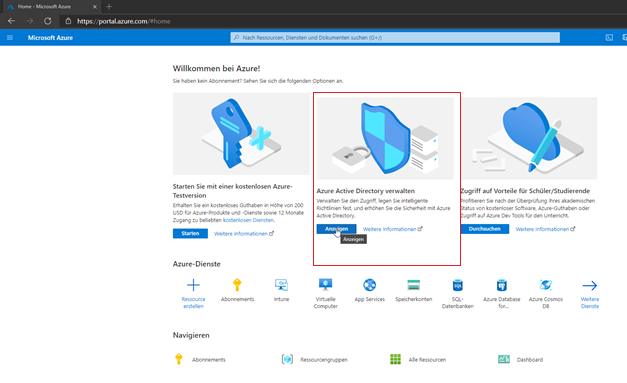
Task: Click the key illustration of free trial
Action: (241, 134)
